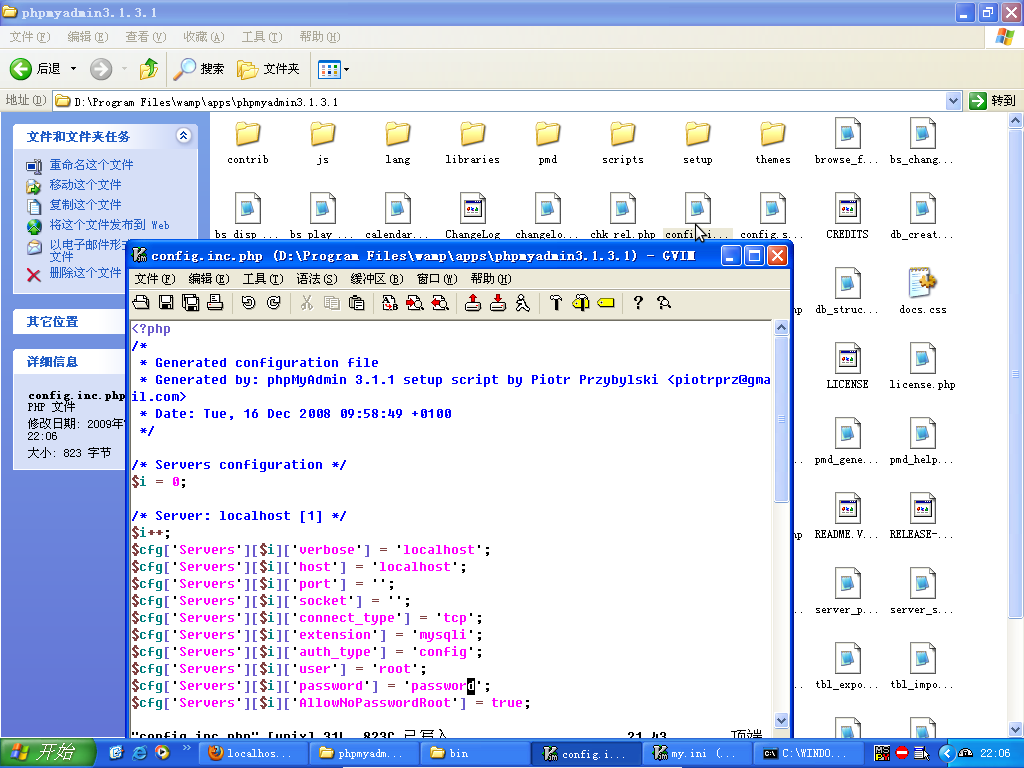Image resolution: width=1024 pixels, height=768 pixels.
Task: Click the 移动这个文件 (move file) link
Action: coord(86,185)
